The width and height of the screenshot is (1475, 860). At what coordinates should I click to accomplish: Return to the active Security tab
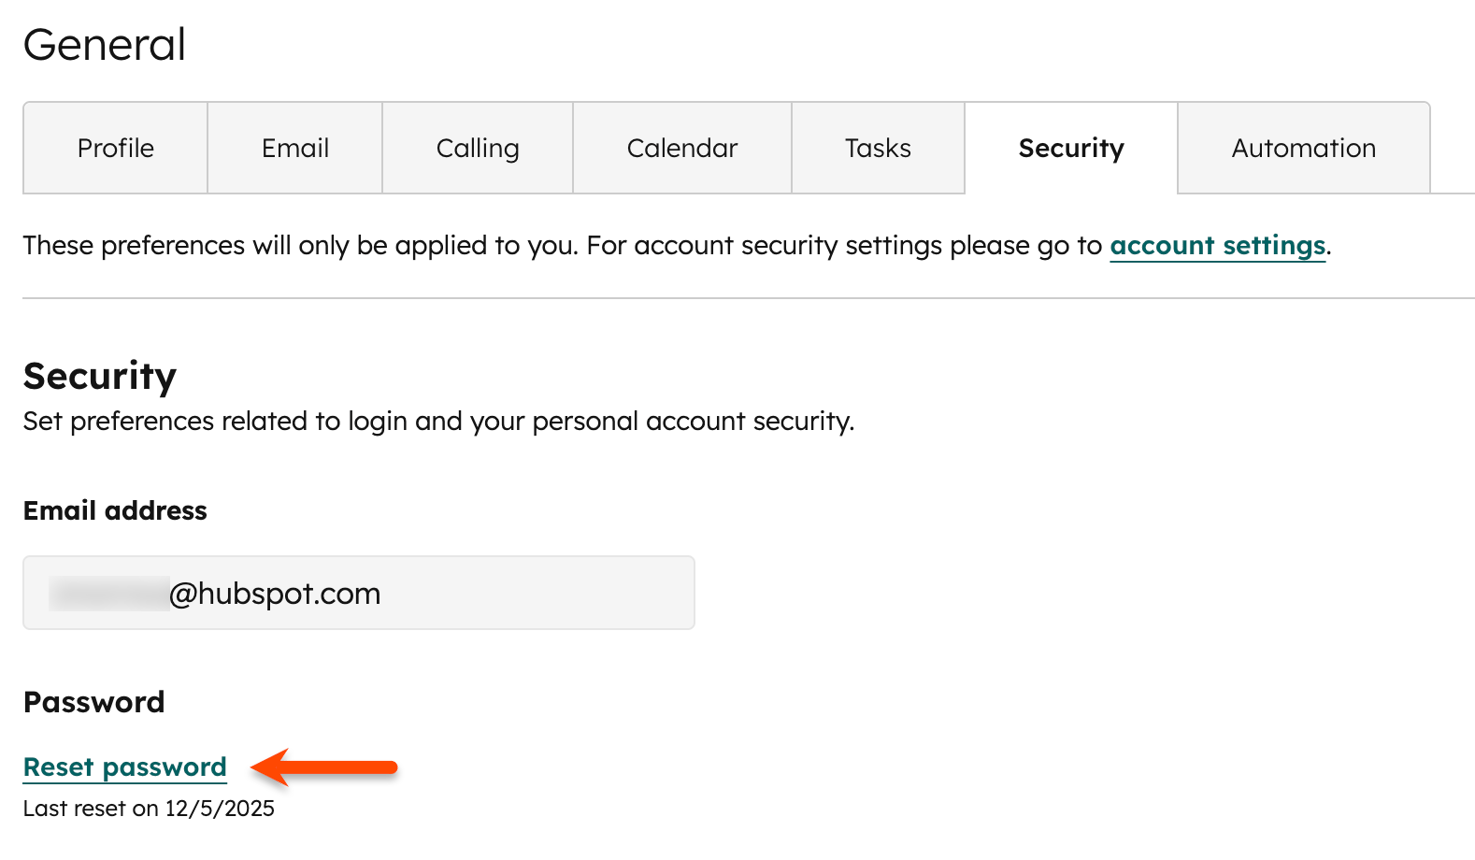tap(1070, 147)
